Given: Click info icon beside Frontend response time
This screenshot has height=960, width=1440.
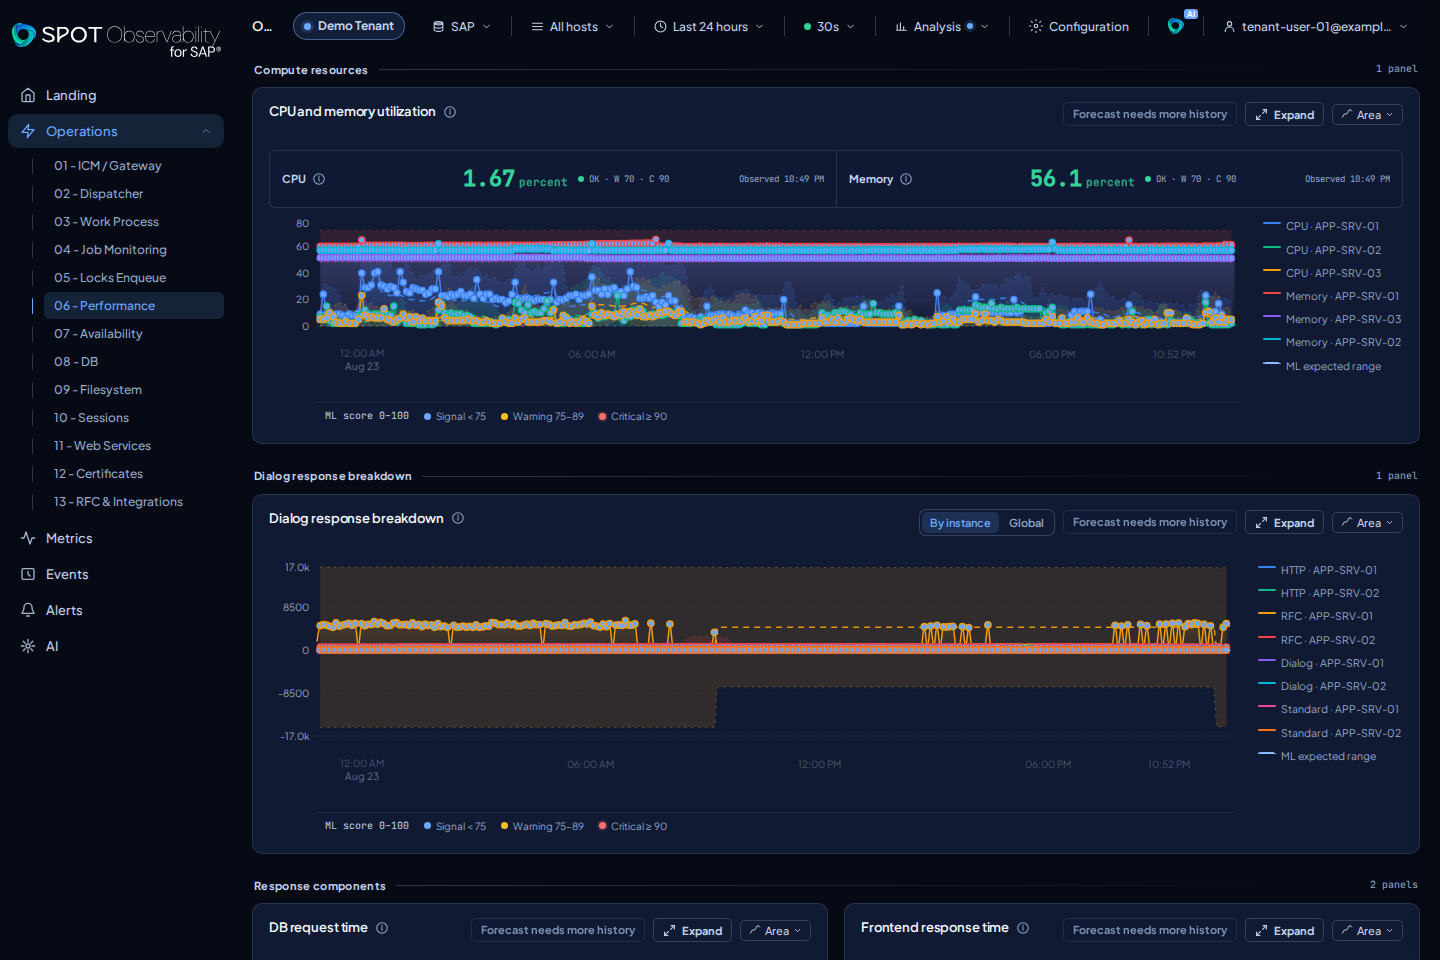Looking at the screenshot, I should coord(1023,928).
